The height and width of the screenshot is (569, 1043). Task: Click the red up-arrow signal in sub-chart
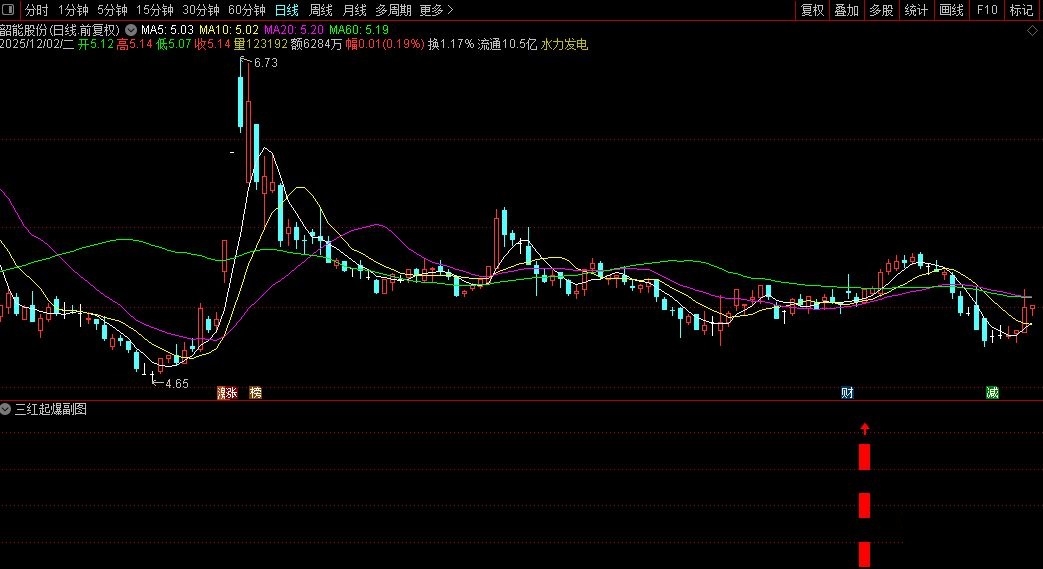click(865, 429)
